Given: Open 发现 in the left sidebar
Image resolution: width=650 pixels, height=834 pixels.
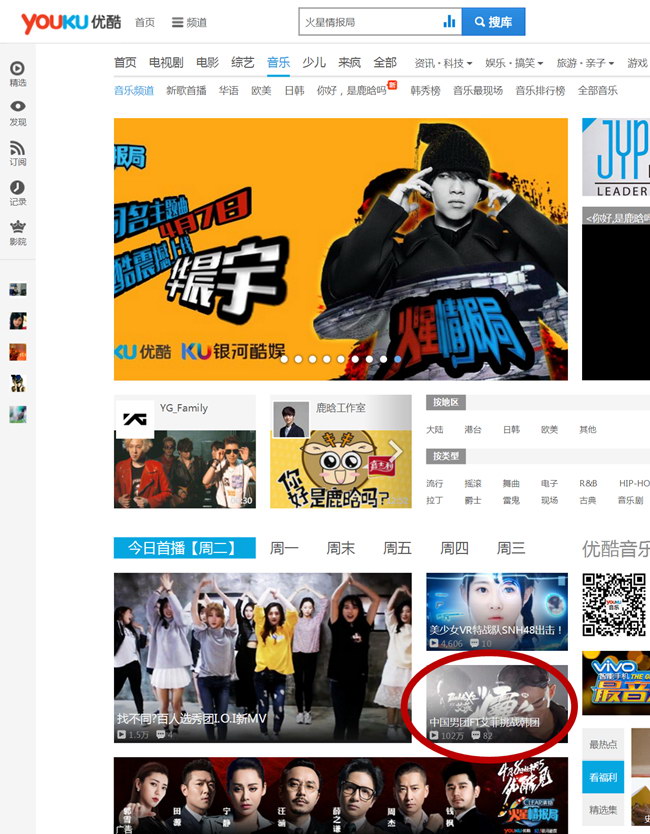Looking at the screenshot, I should click(x=17, y=113).
